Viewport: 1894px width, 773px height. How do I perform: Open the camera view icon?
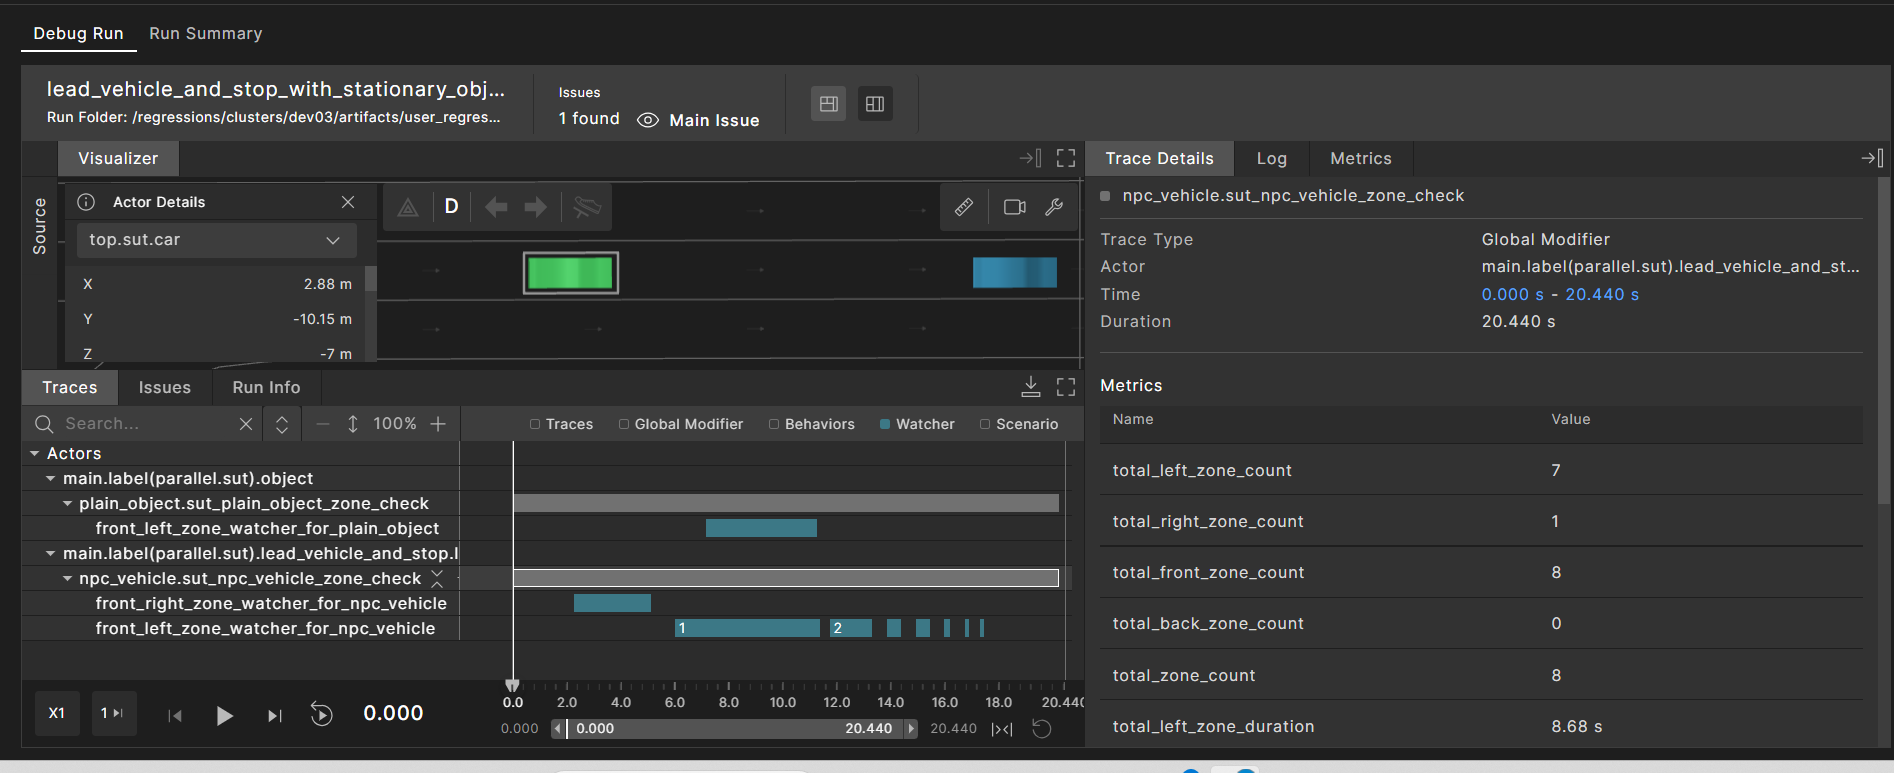(x=1014, y=207)
